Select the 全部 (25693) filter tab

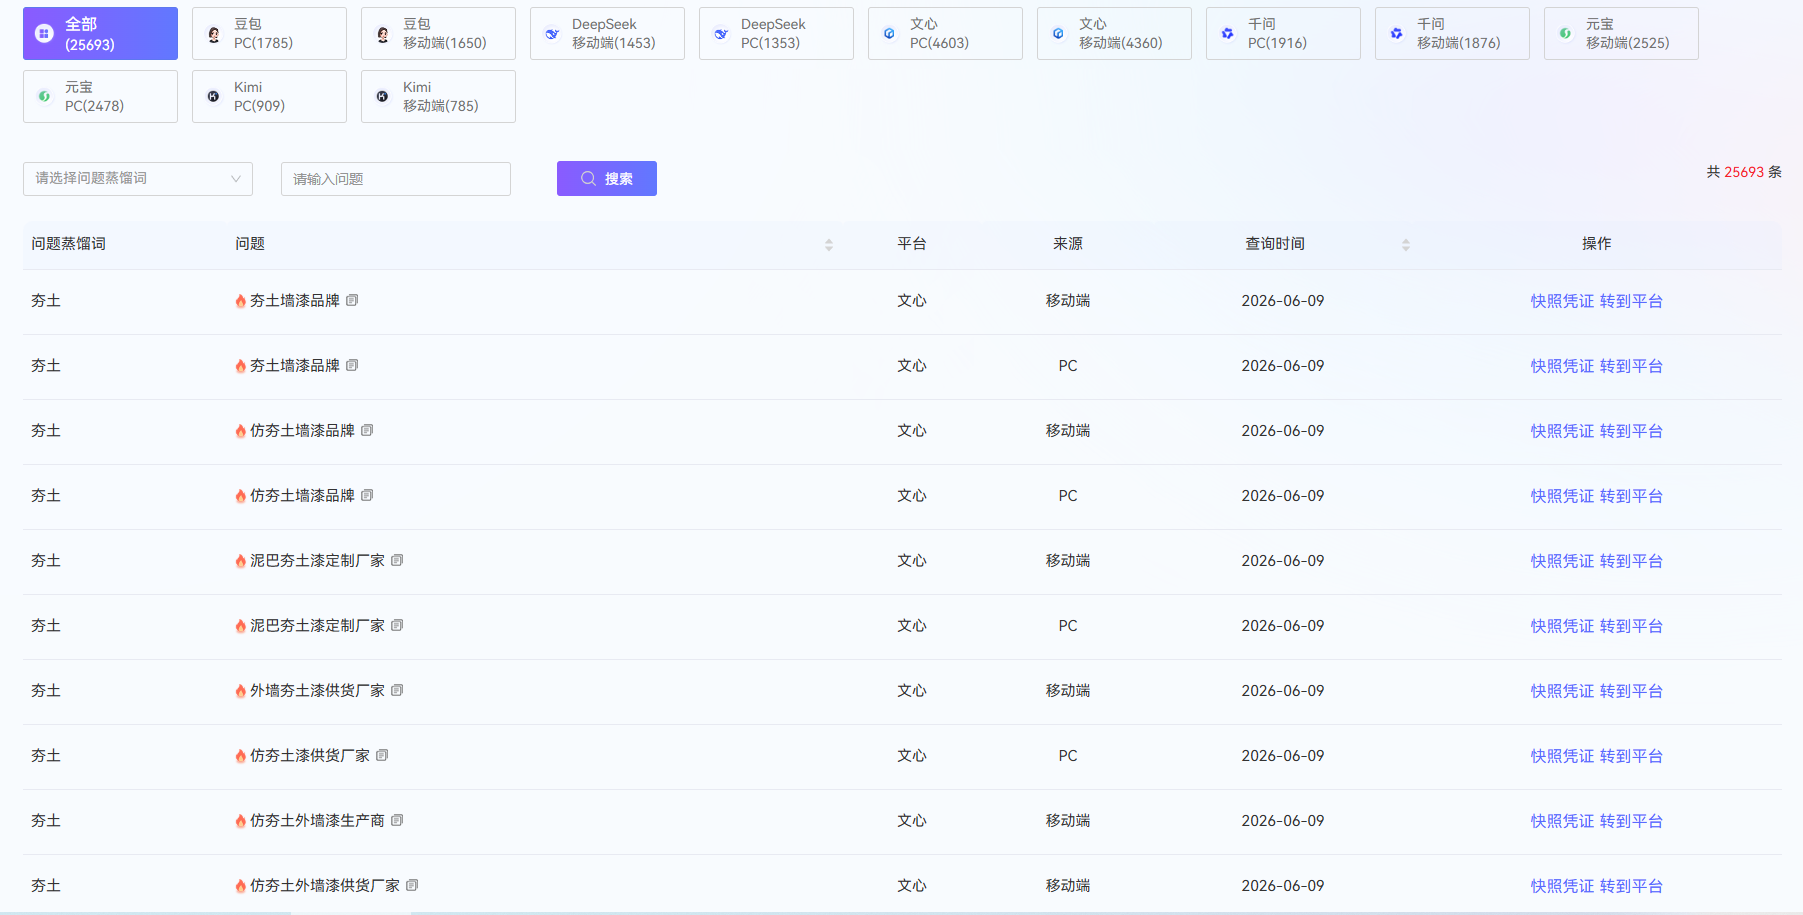[x=100, y=33]
